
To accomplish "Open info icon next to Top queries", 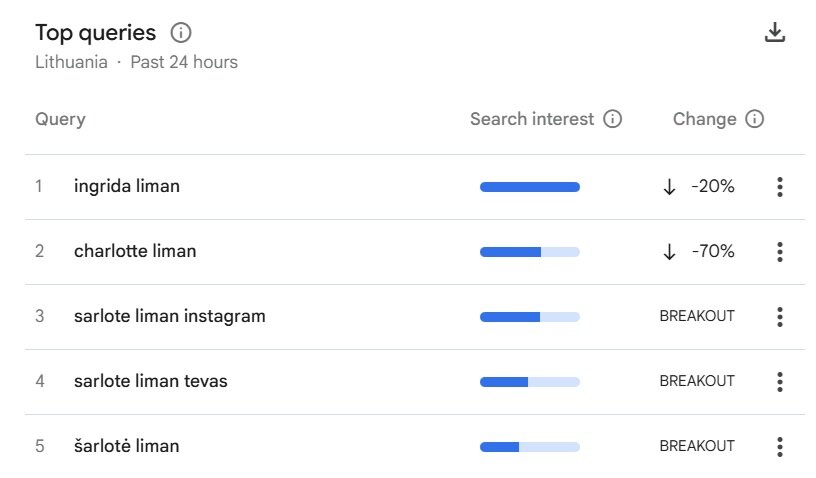I will [181, 33].
